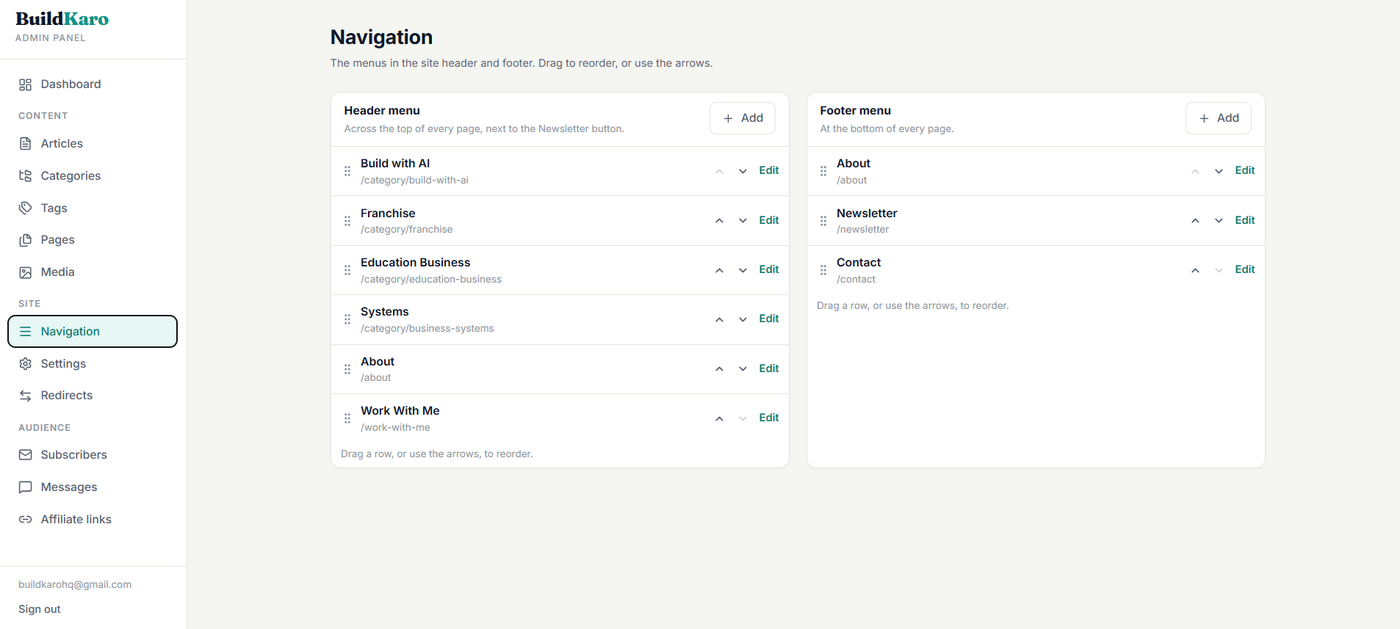This screenshot has height=629, width=1400.
Task: Open Subscribers page
Action: [92, 455]
